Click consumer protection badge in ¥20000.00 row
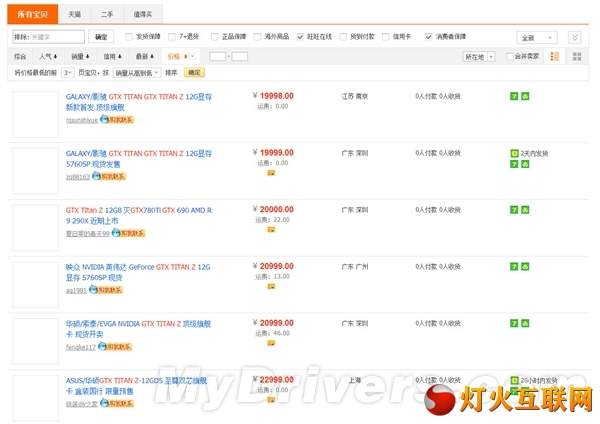The width and height of the screenshot is (600, 424). (x=525, y=210)
